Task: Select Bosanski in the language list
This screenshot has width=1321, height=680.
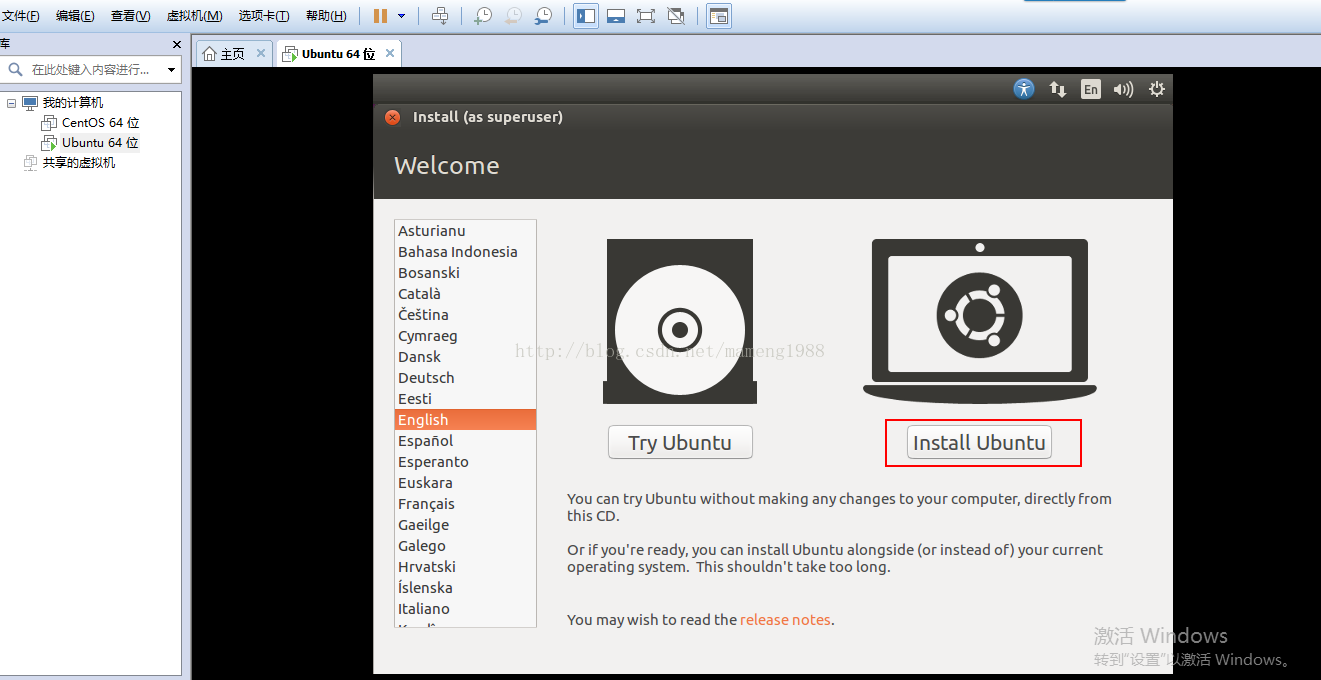Action: (x=466, y=273)
